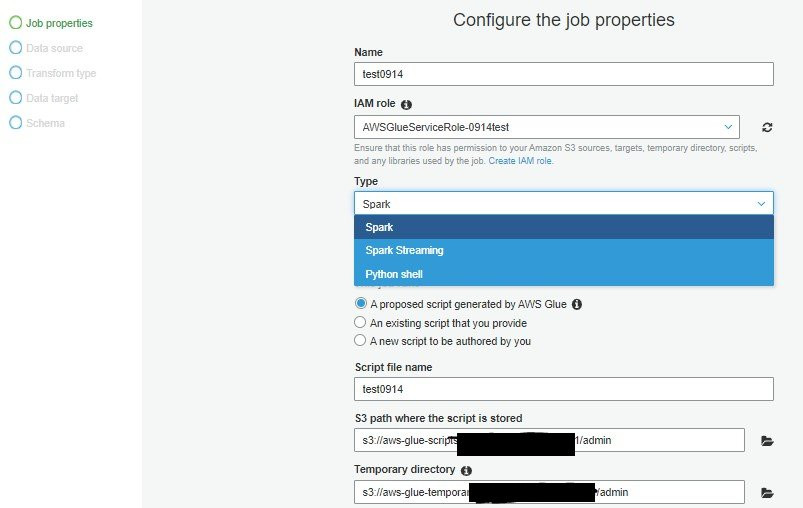The width and height of the screenshot is (803, 508).
Task: Expand the IAM role dropdown
Action: tap(546, 127)
